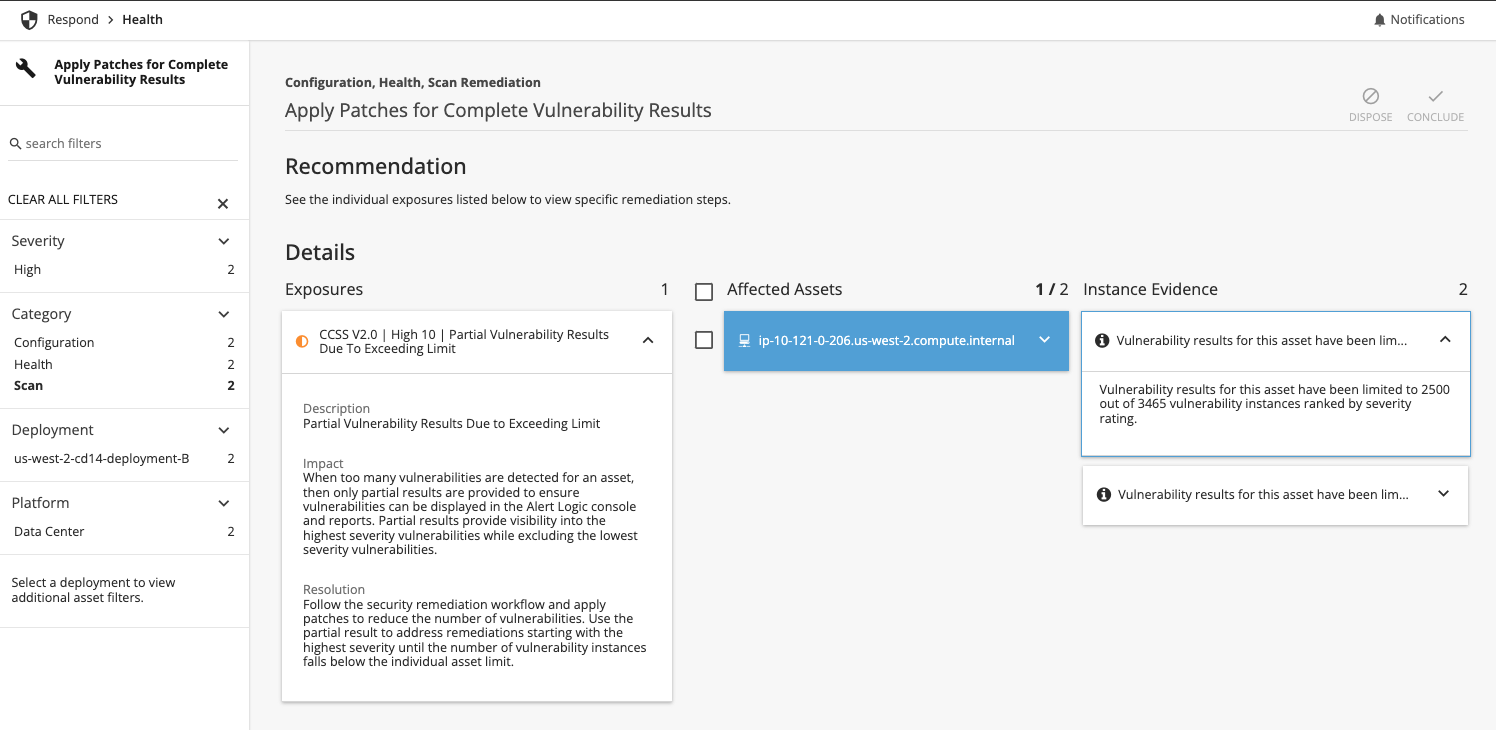Toggle the Affected Assets select-all checkbox
The height and width of the screenshot is (730, 1496).
click(x=704, y=292)
